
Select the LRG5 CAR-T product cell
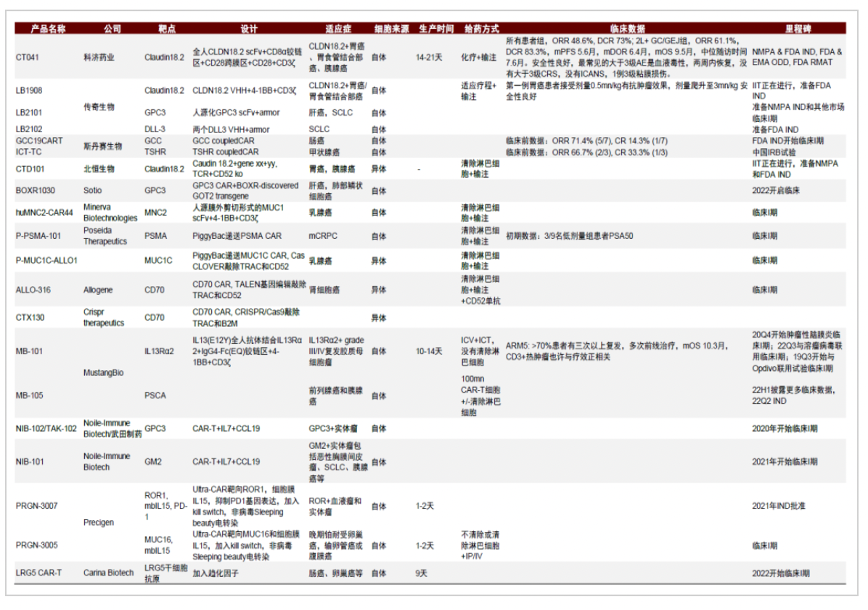pos(39,573)
